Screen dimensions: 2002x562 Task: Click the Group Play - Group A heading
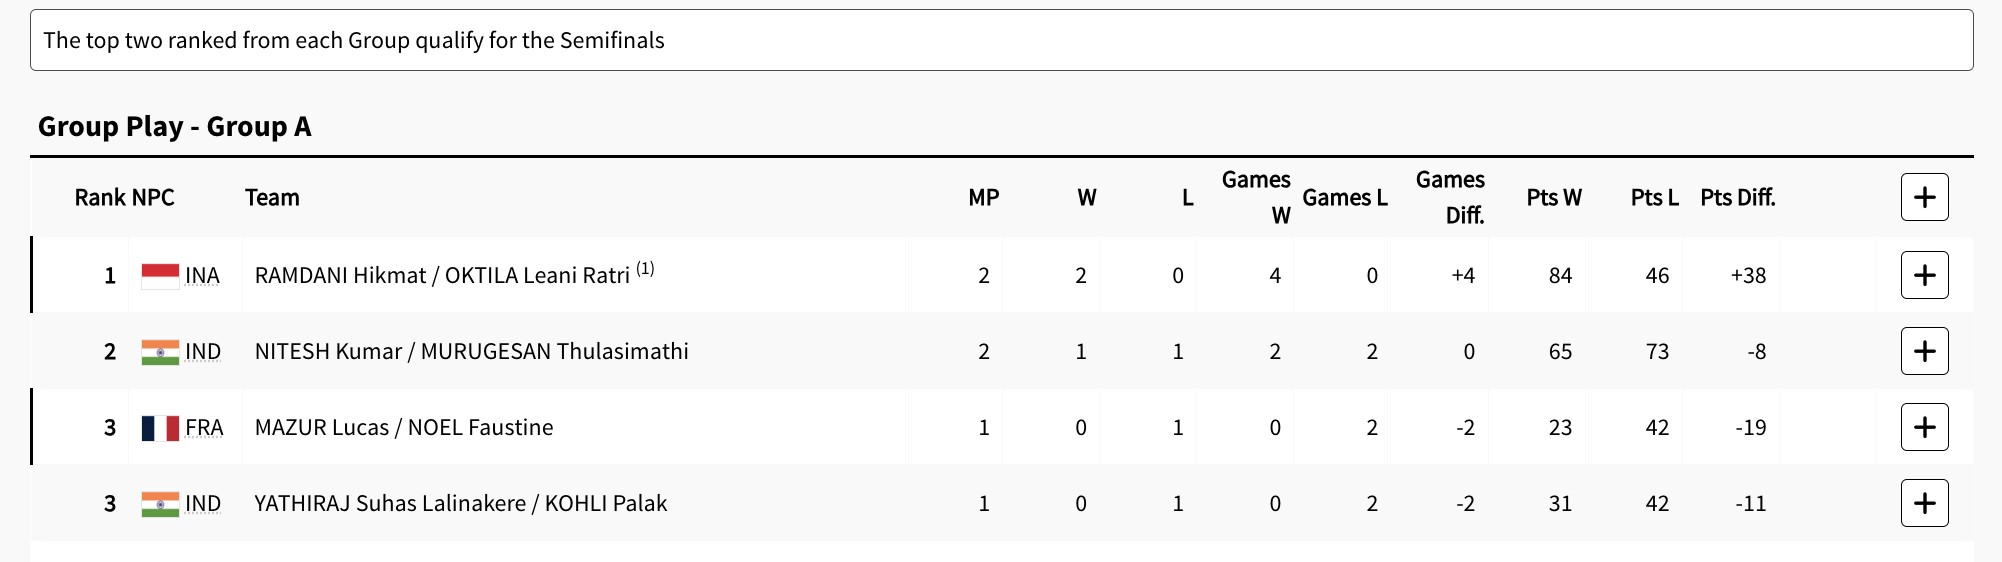[x=174, y=127]
